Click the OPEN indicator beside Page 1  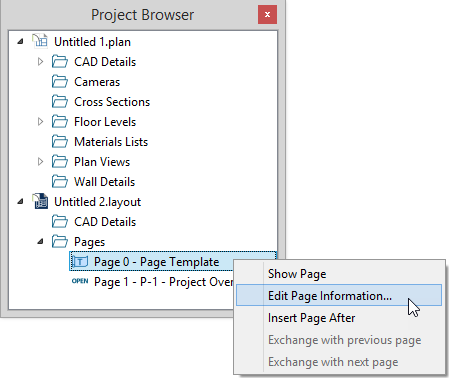(80, 281)
